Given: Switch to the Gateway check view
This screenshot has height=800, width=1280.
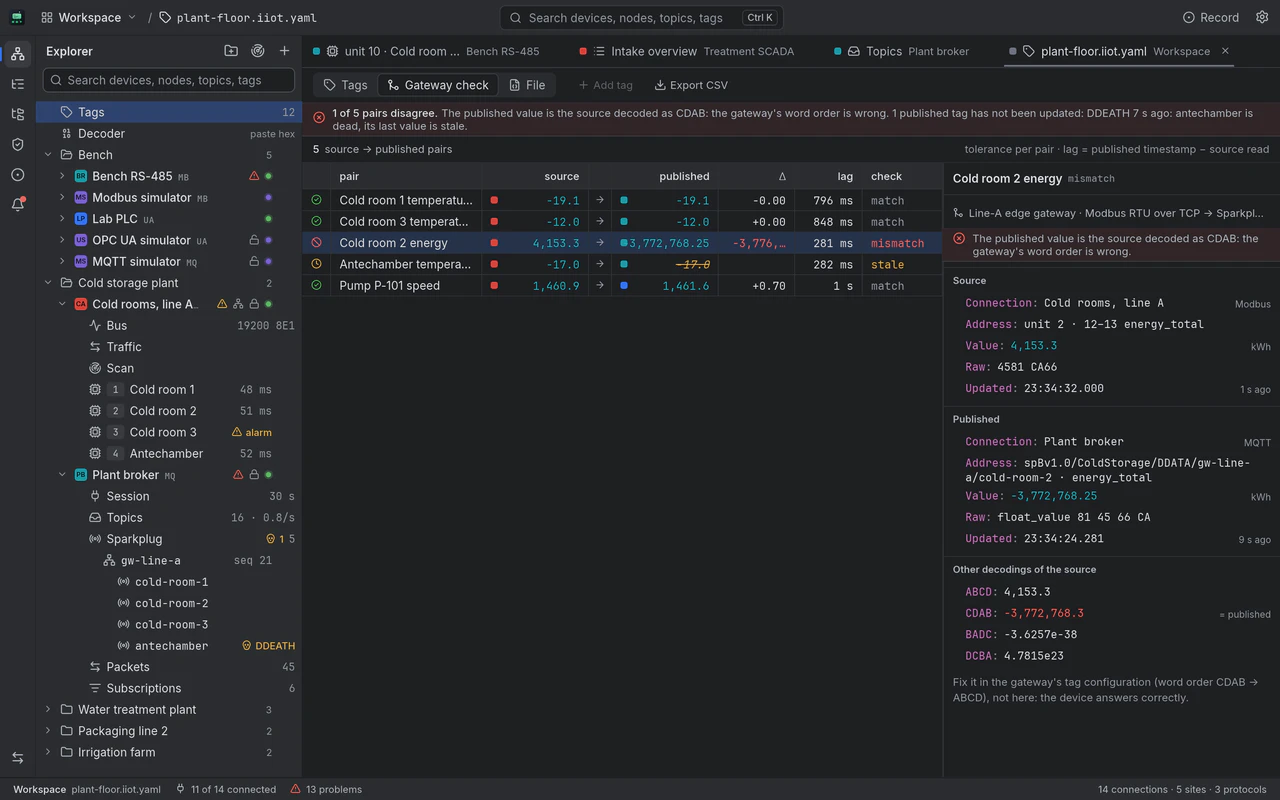Looking at the screenshot, I should pyautogui.click(x=438, y=85).
